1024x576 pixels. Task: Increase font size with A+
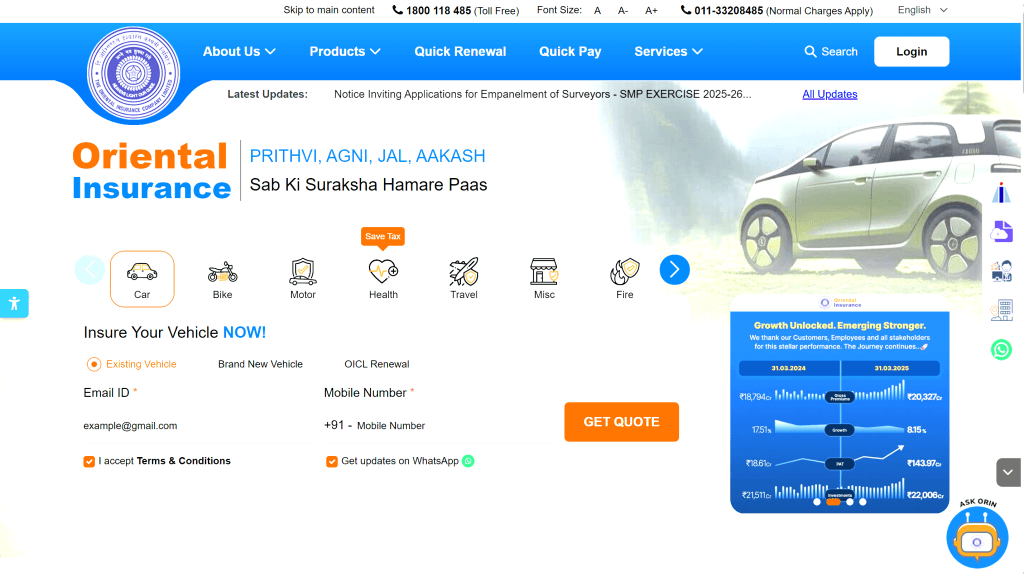651,10
